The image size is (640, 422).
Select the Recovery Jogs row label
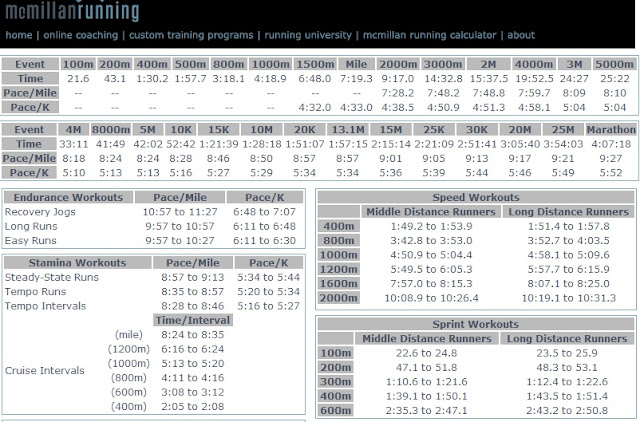[x=40, y=212]
